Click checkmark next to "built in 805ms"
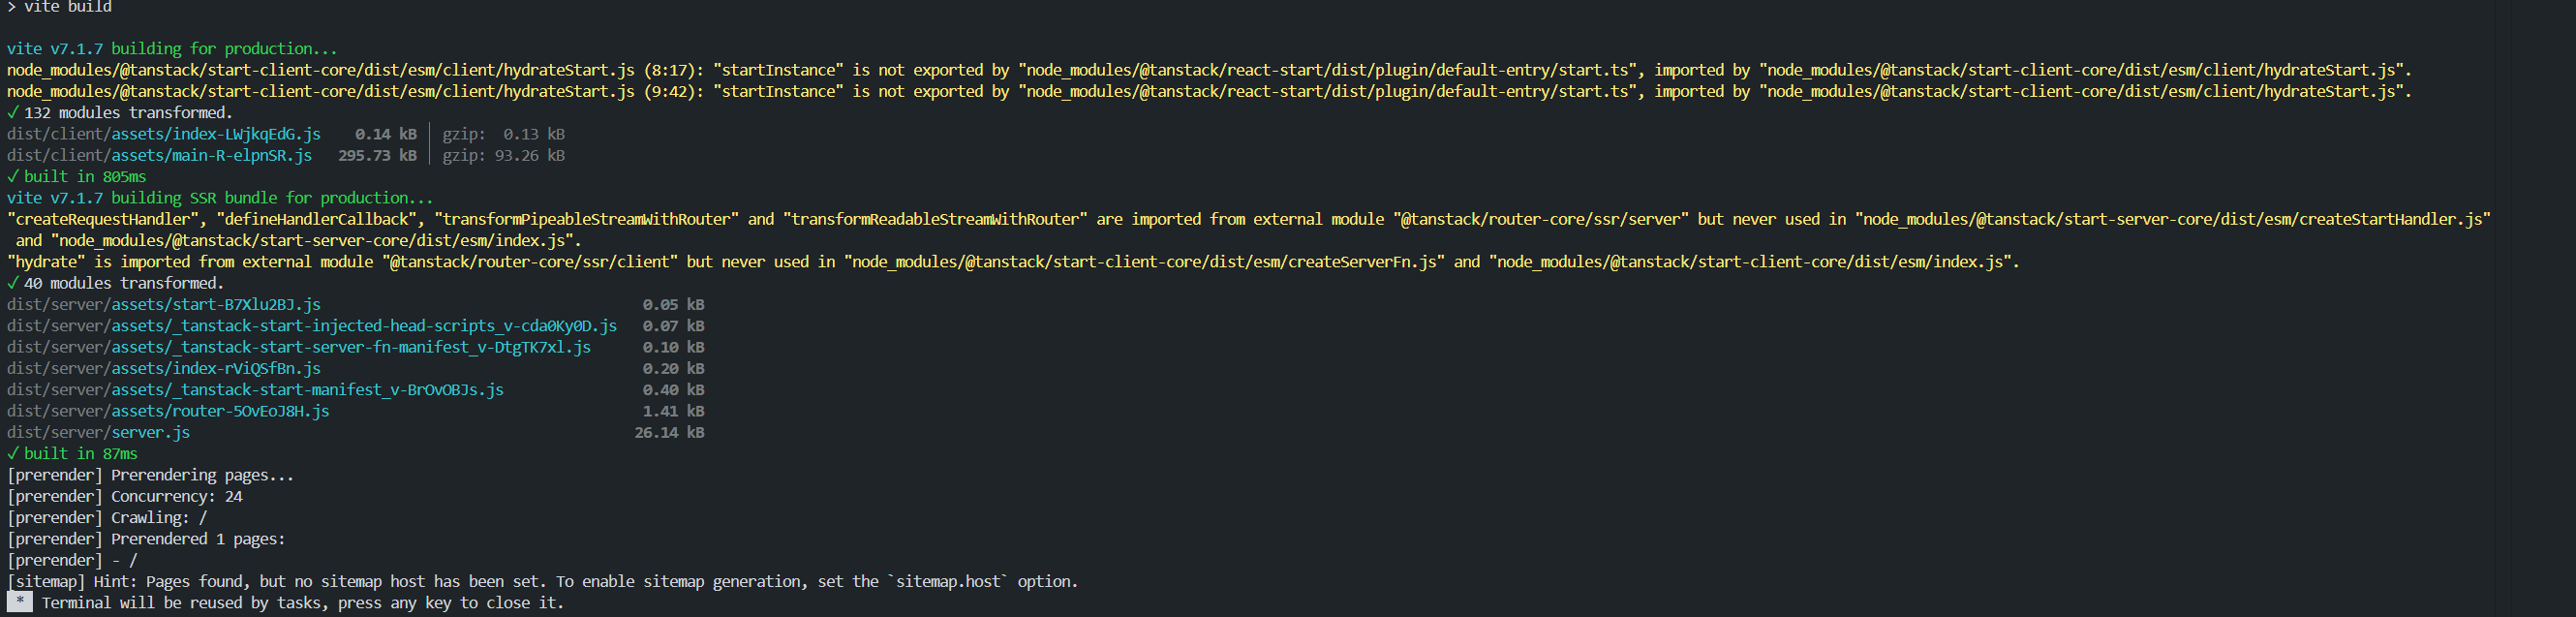The width and height of the screenshot is (2576, 617). click(13, 176)
